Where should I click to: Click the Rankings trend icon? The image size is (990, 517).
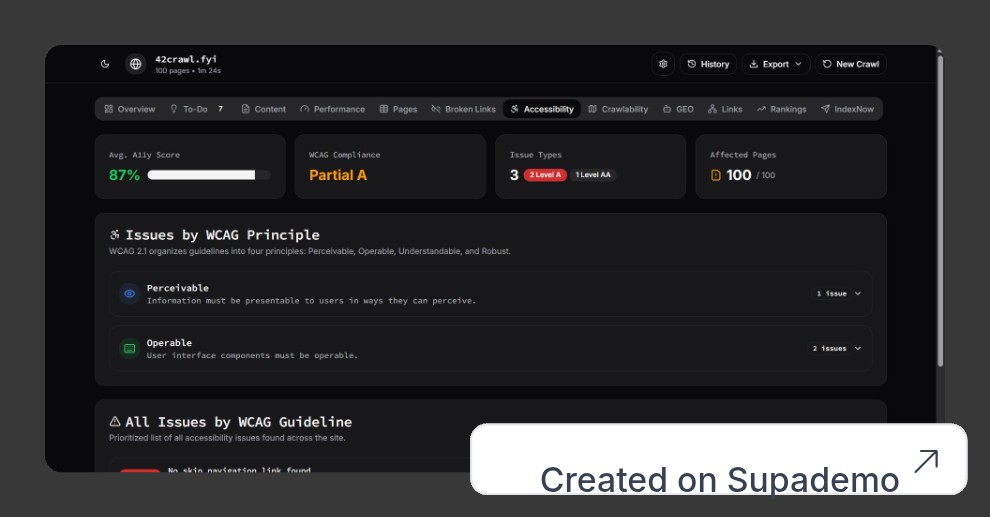[x=761, y=109]
